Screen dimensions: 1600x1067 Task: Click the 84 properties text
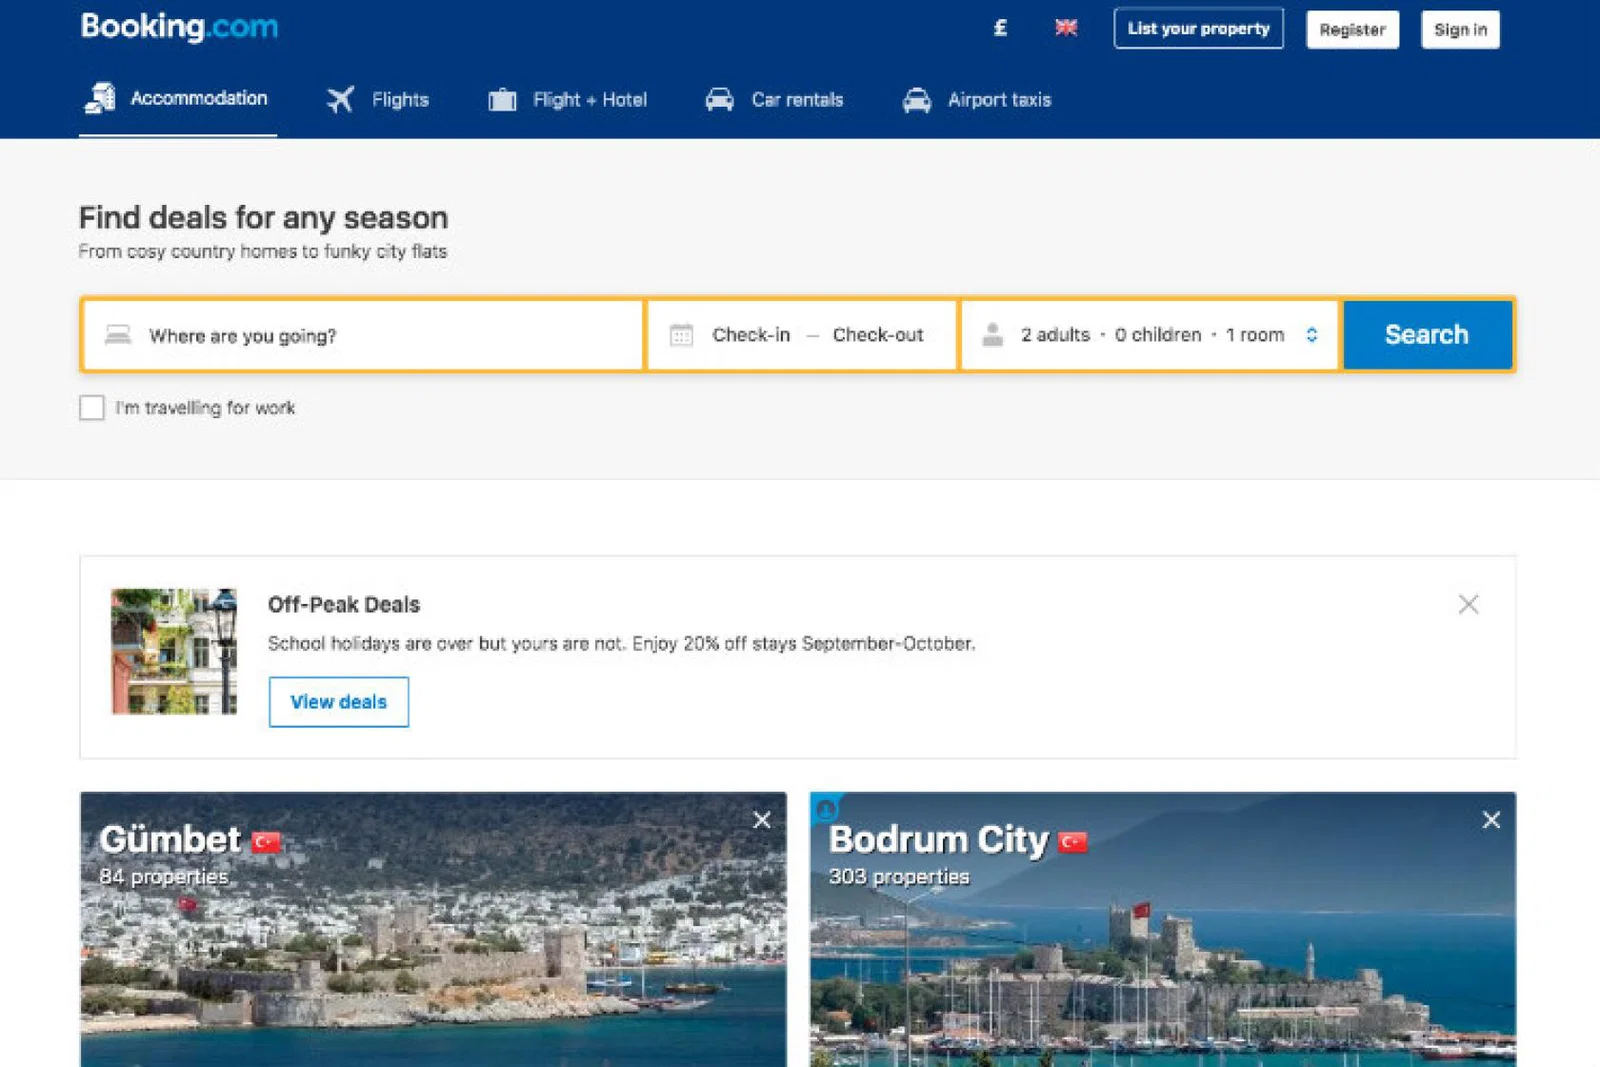tap(164, 877)
